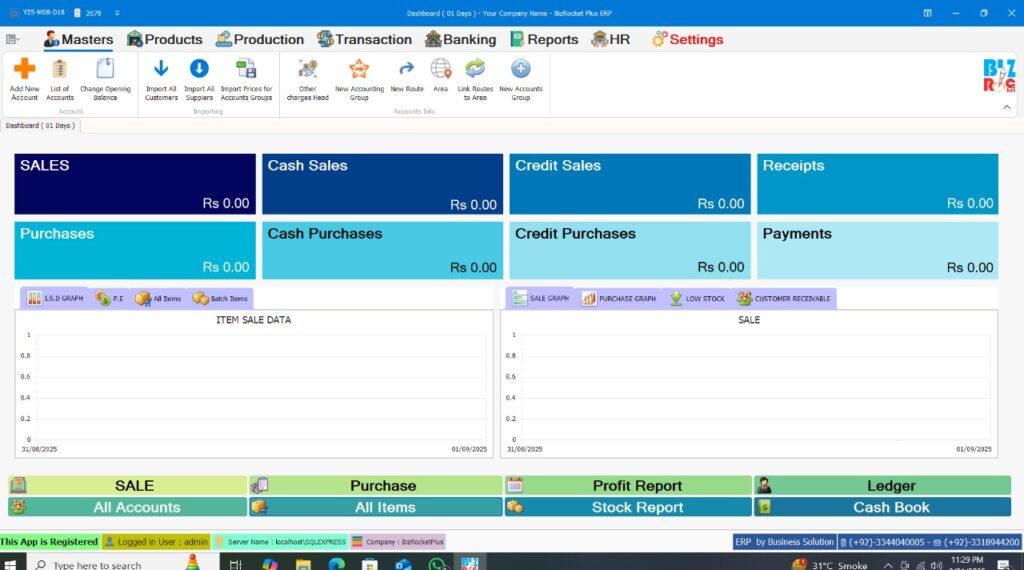Open the List of Accounts clipboard icon

point(60,69)
